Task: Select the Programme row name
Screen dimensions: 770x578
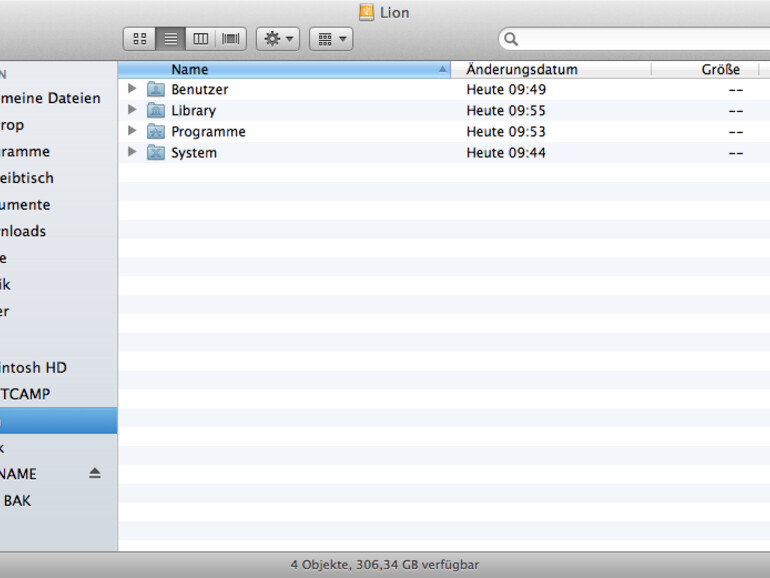Action: pyautogui.click(x=208, y=132)
